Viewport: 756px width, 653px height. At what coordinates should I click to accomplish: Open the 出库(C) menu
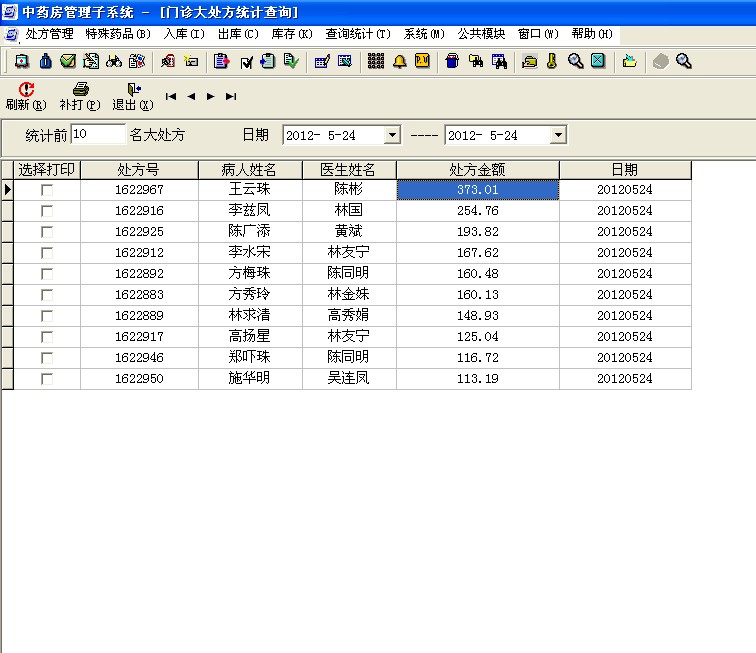(238, 34)
